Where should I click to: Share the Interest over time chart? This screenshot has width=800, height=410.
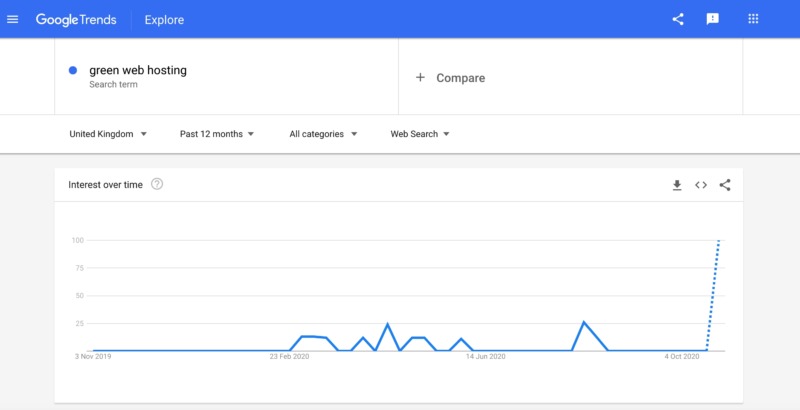click(725, 185)
